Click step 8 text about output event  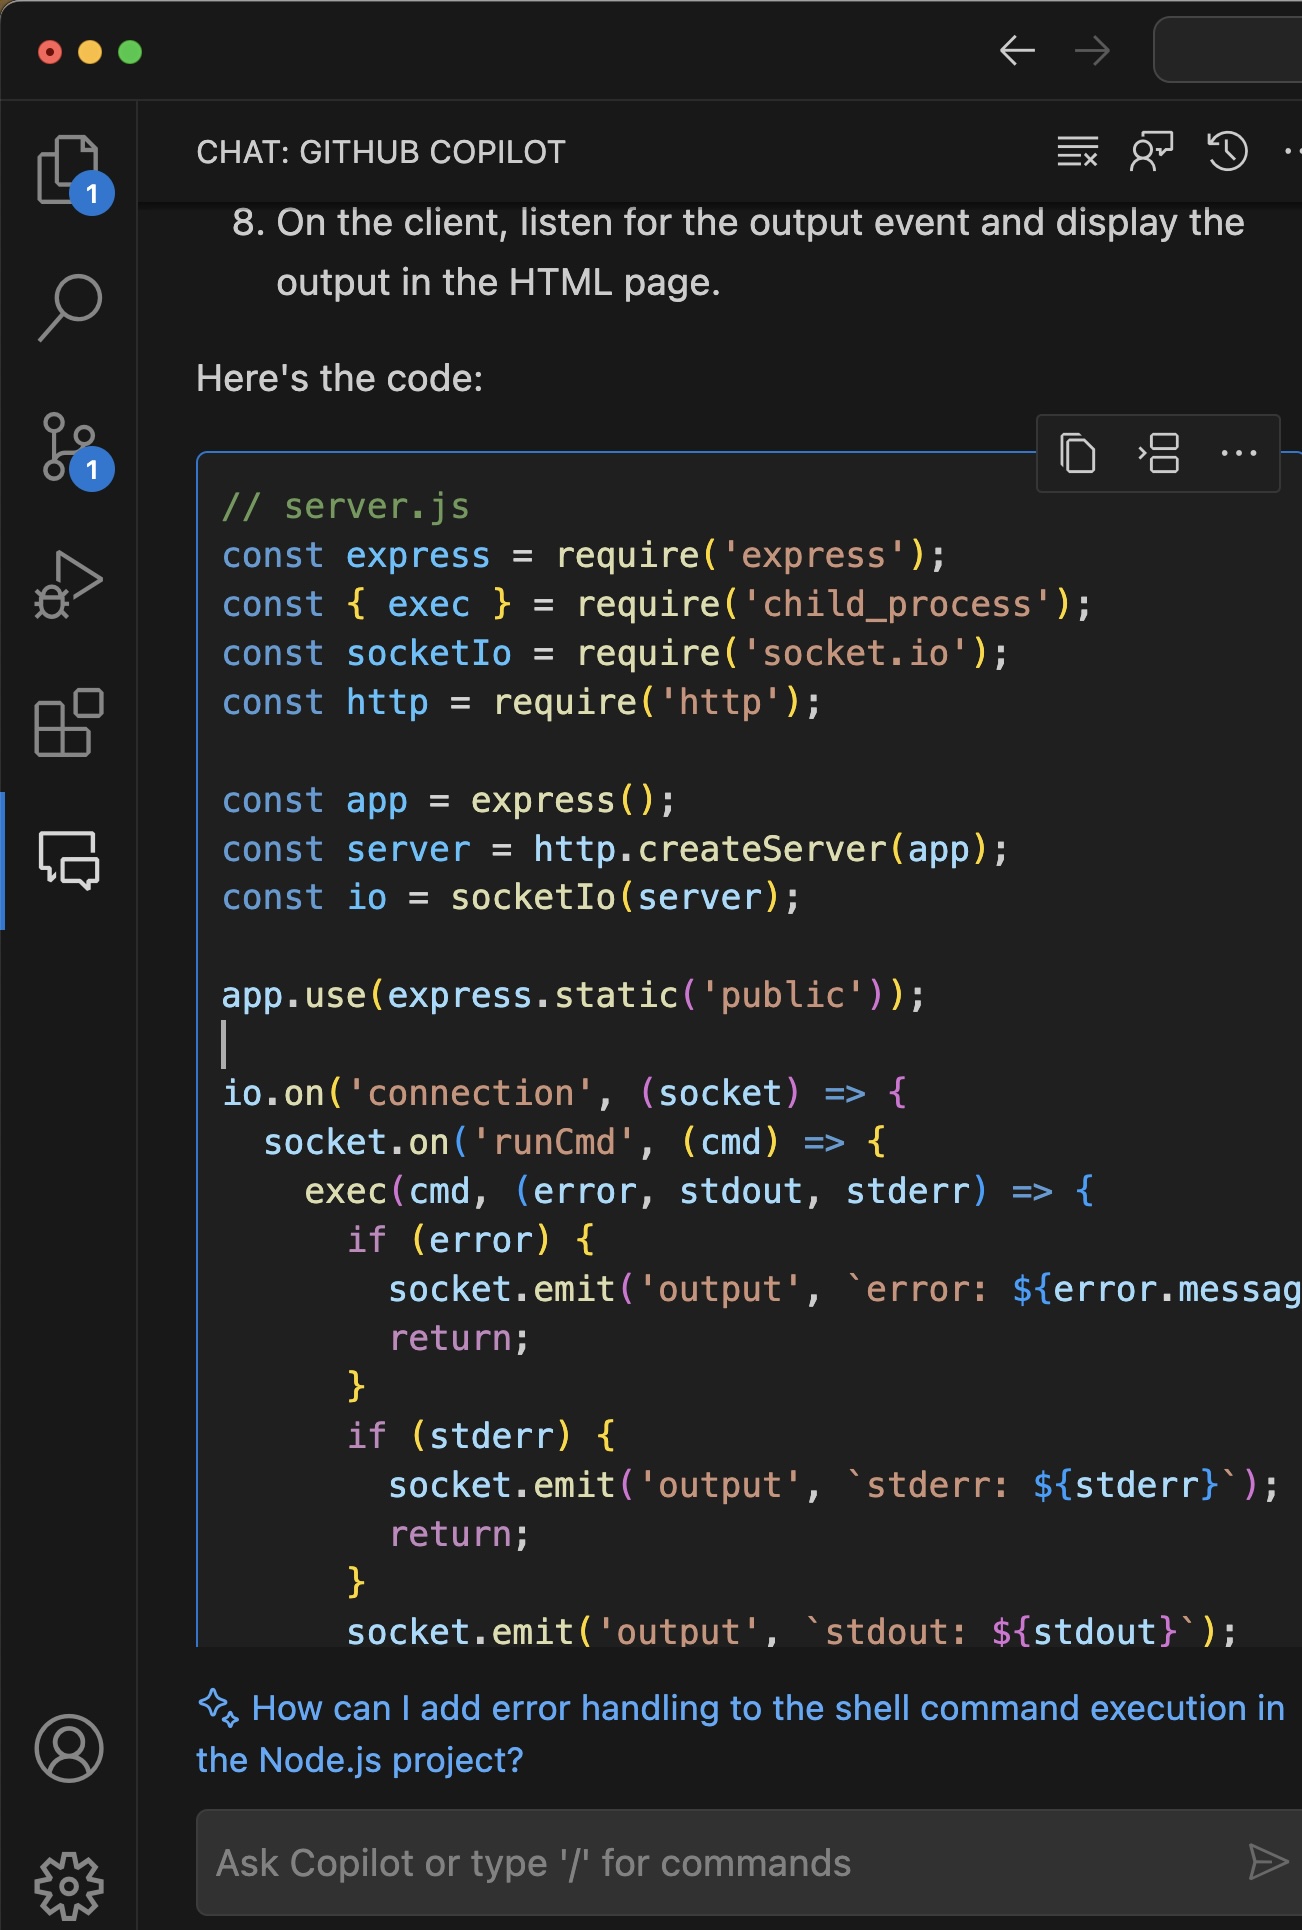[x=738, y=252]
